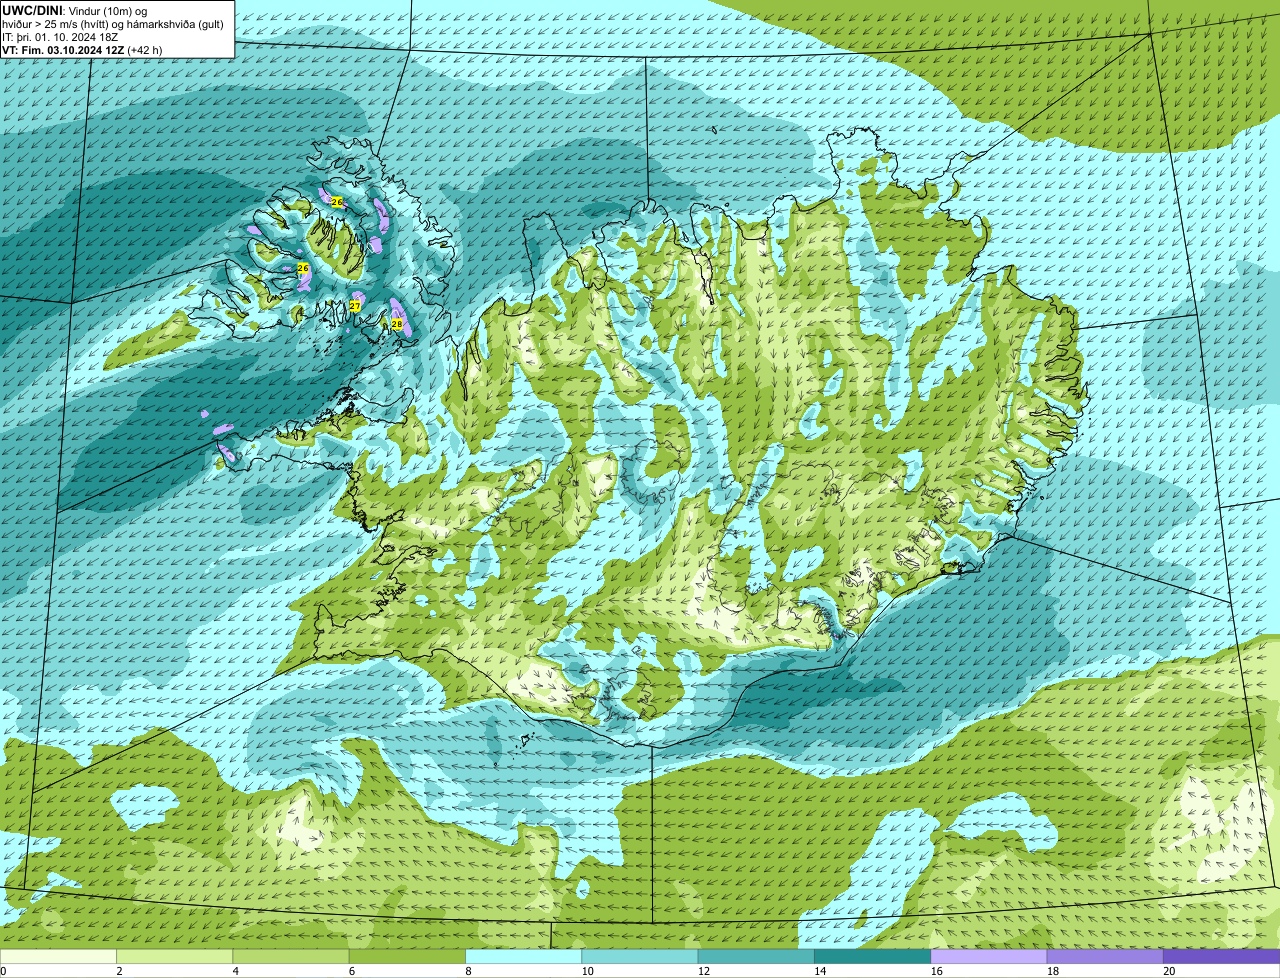Click the "UWC/DINI" model title text
Image resolution: width=1280 pixels, height=978 pixels.
click(x=32, y=10)
